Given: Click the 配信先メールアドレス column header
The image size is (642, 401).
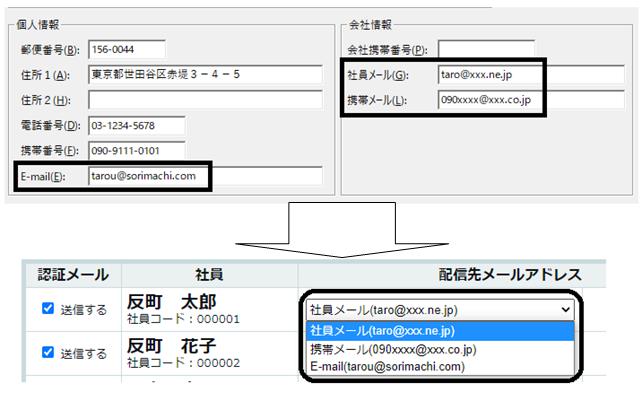Looking at the screenshot, I should pos(510,274).
